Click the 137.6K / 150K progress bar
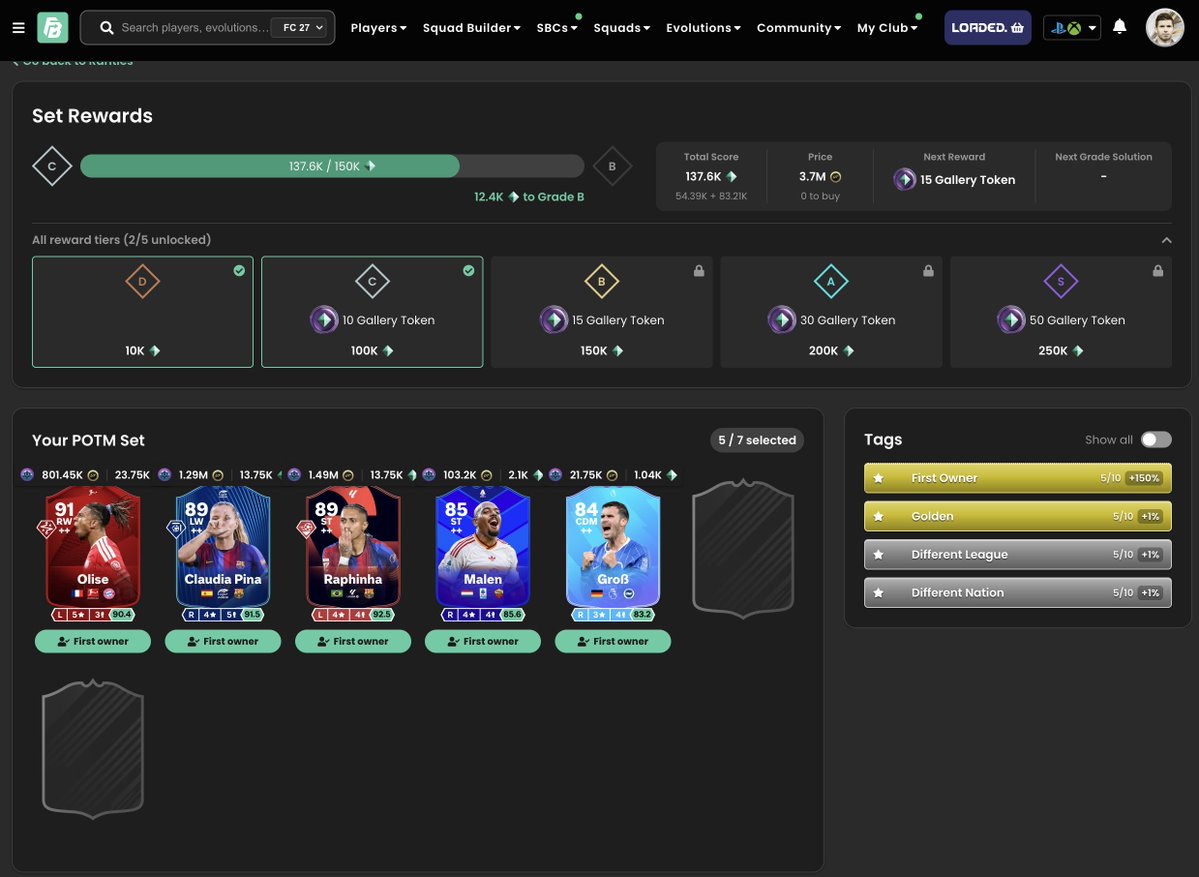This screenshot has width=1199, height=877. (x=332, y=166)
